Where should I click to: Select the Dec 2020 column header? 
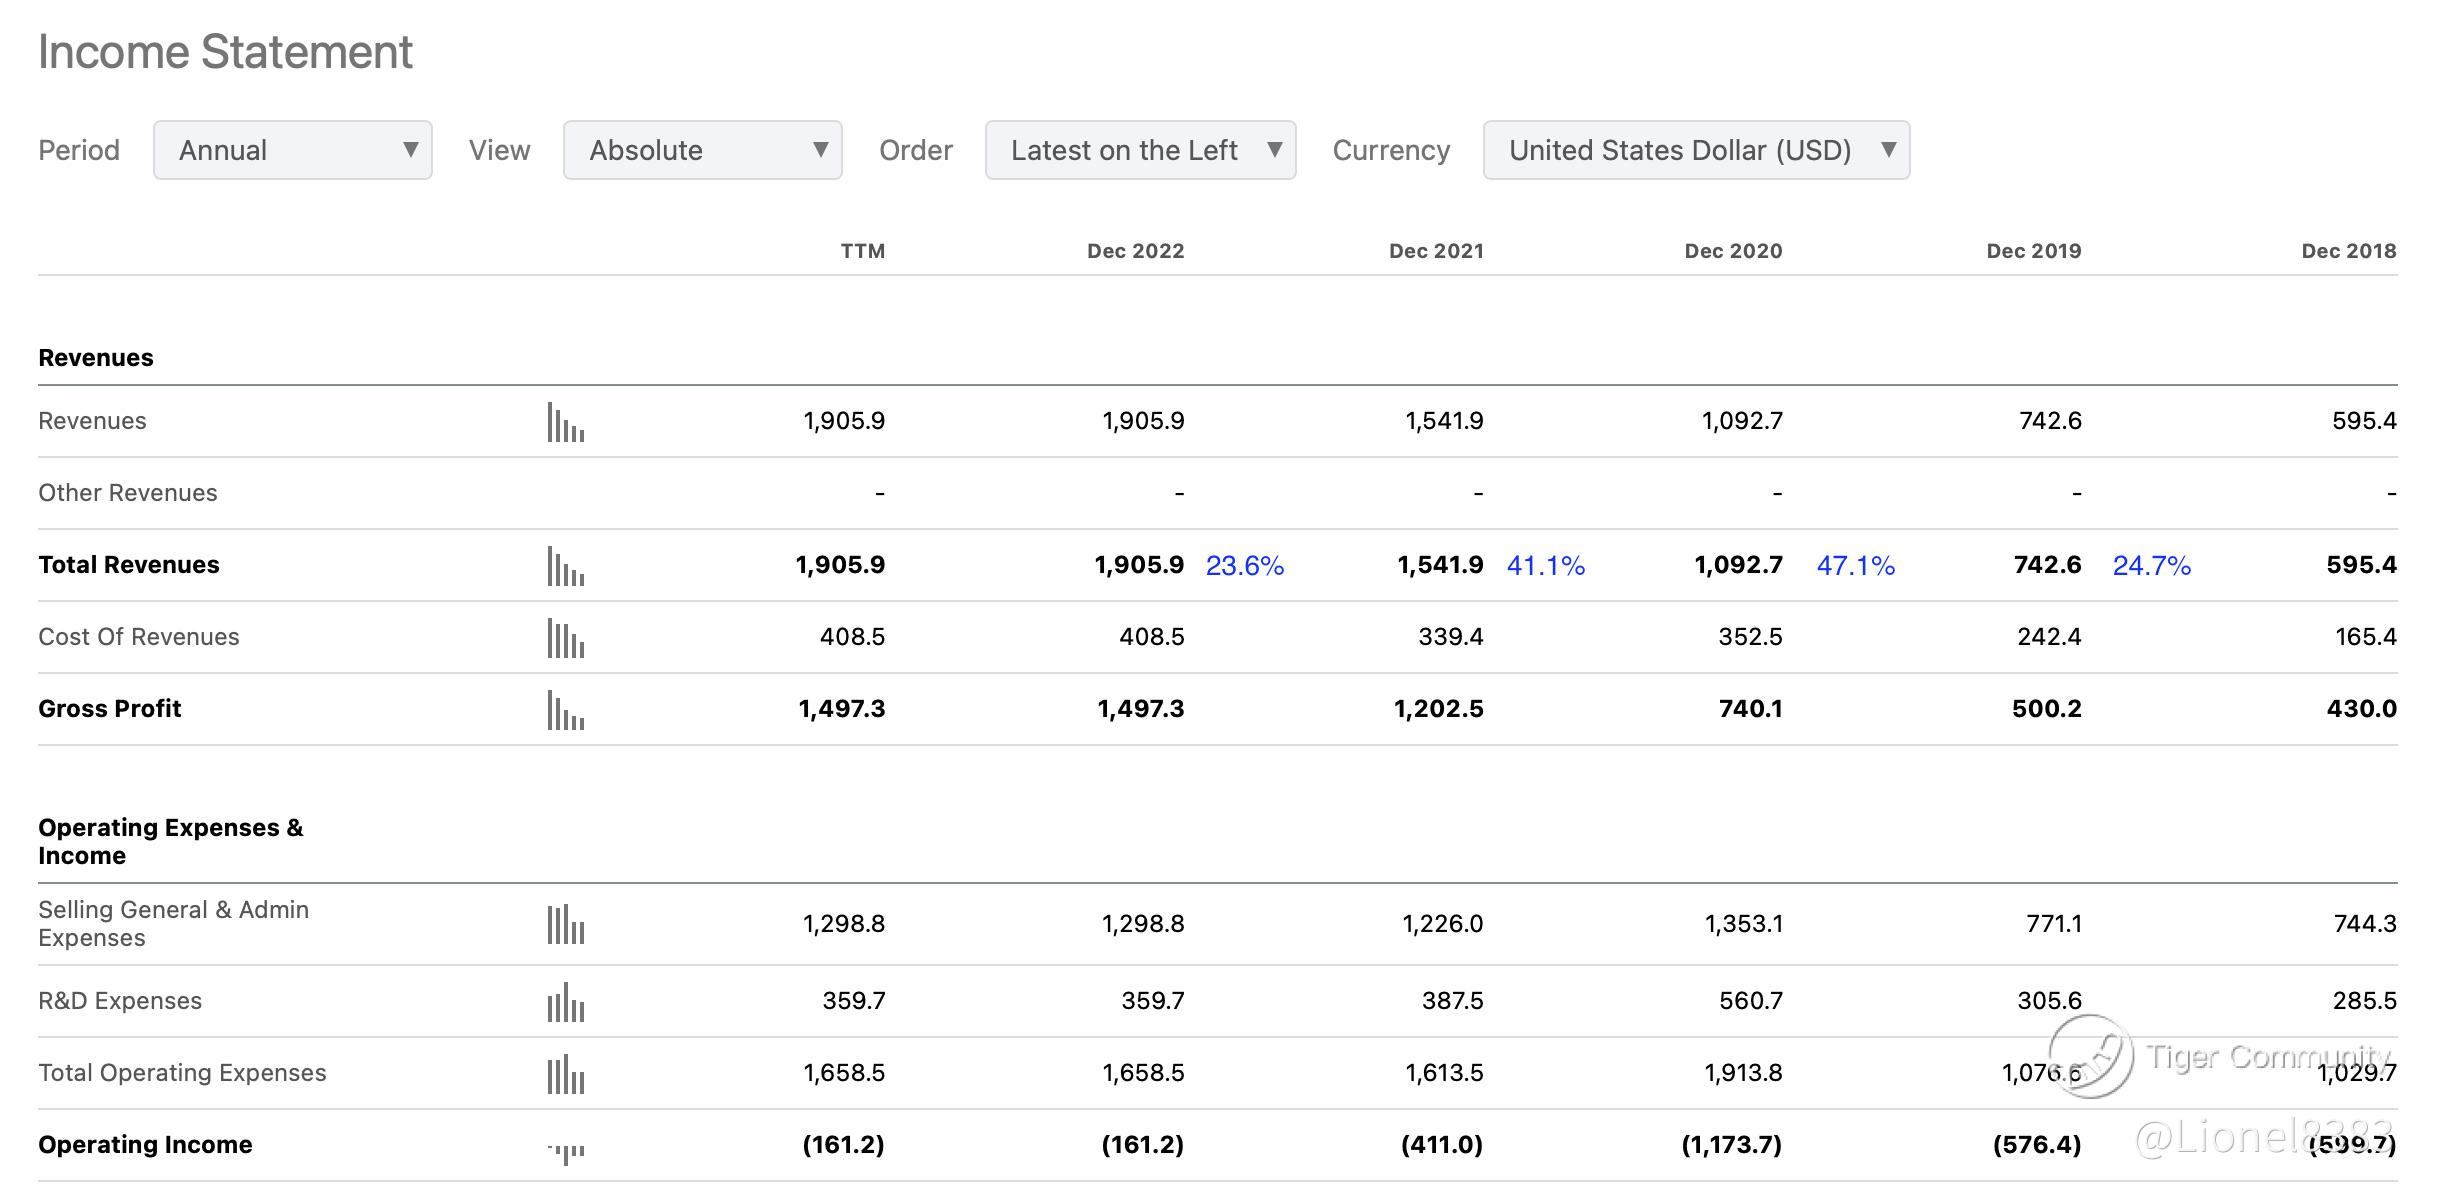click(1733, 251)
